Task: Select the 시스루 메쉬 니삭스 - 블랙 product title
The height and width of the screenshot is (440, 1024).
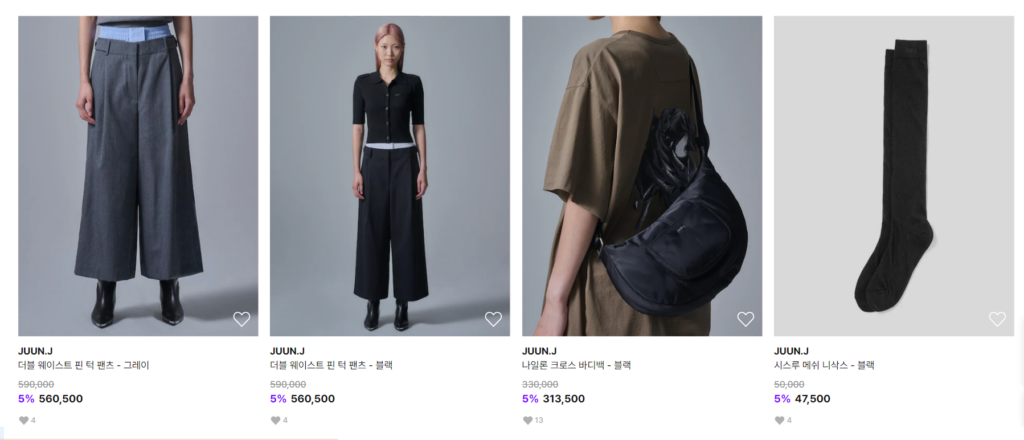Action: (824, 366)
